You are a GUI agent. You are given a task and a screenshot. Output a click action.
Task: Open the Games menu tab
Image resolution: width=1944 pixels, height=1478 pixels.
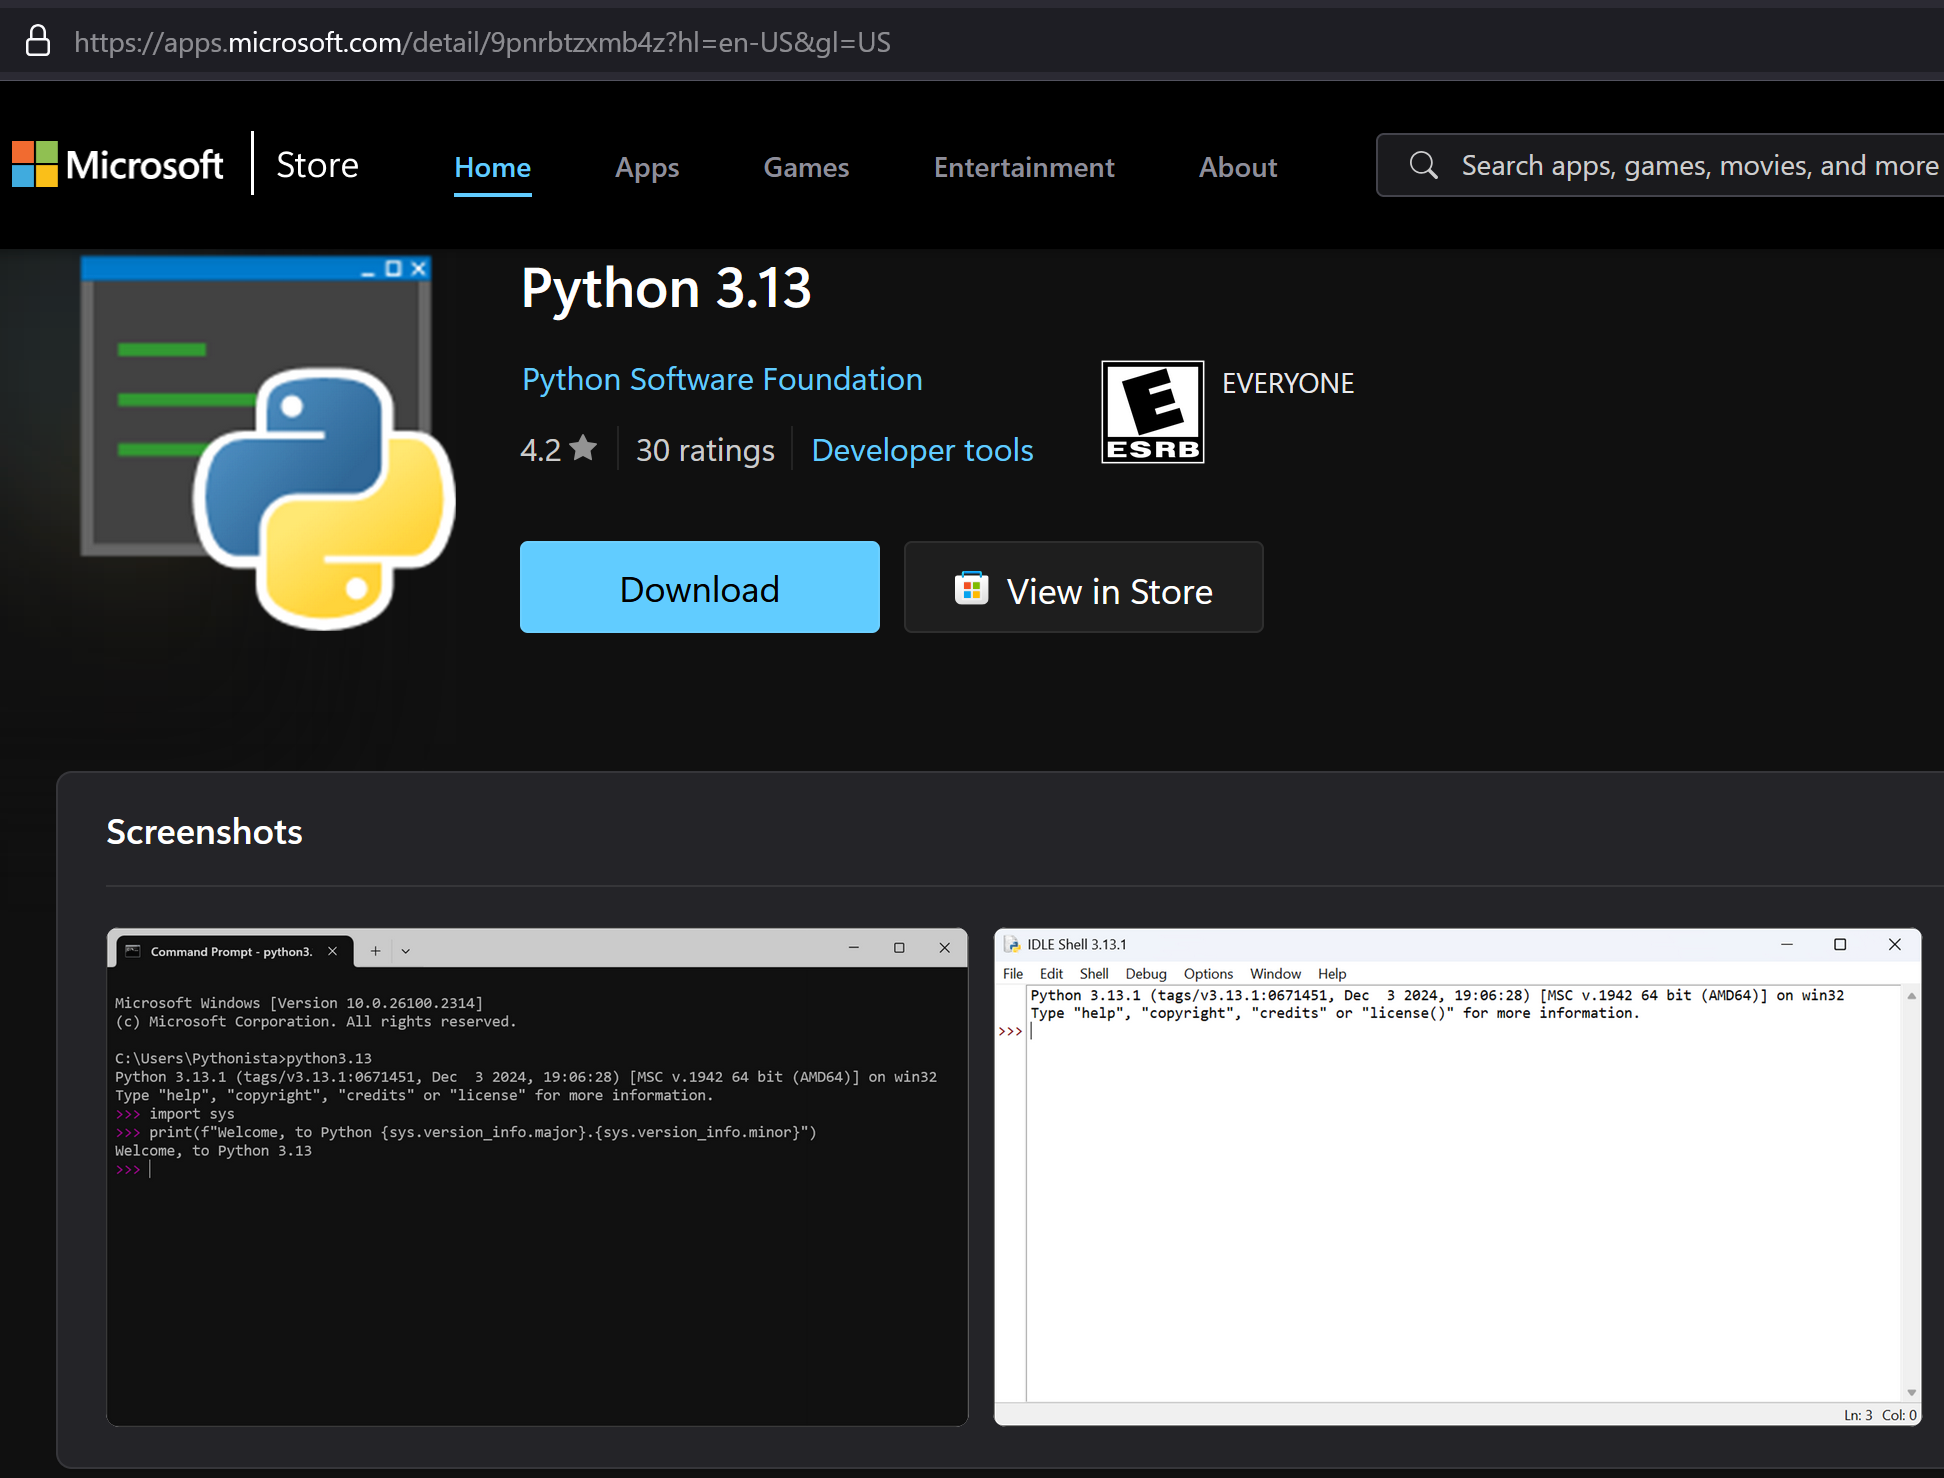(804, 166)
